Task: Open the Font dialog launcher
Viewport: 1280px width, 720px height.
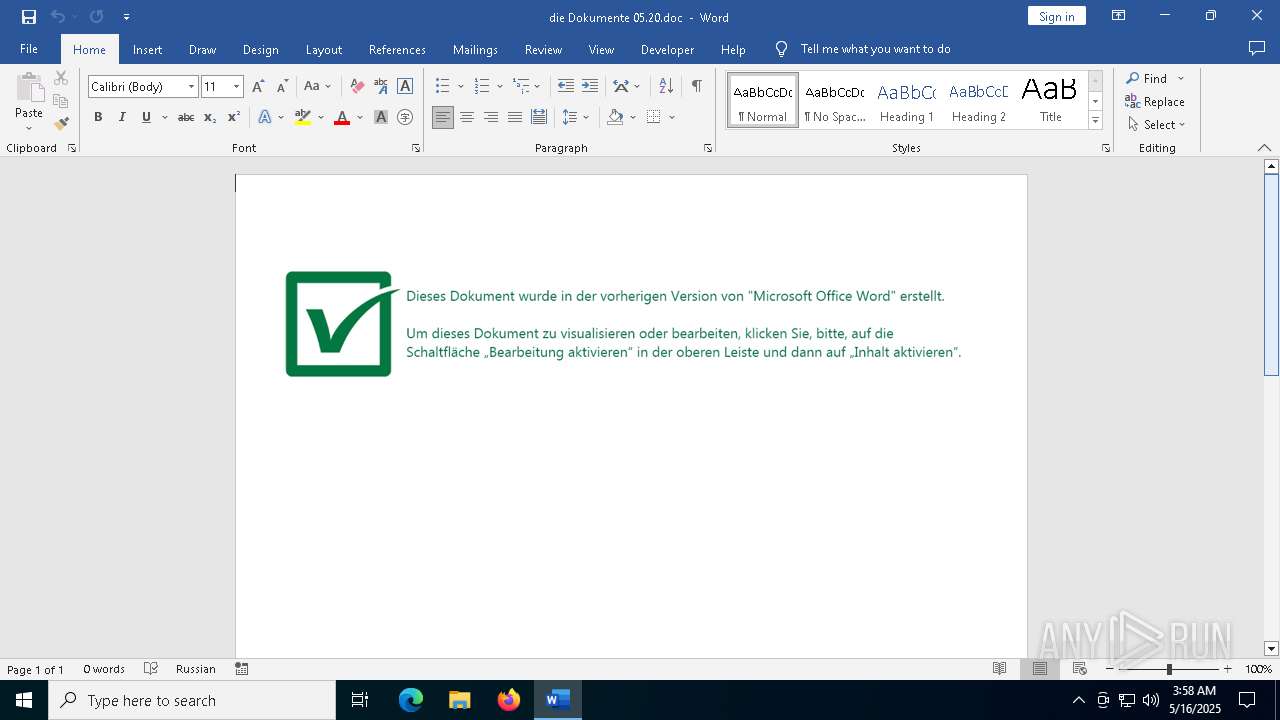Action: pos(416,148)
